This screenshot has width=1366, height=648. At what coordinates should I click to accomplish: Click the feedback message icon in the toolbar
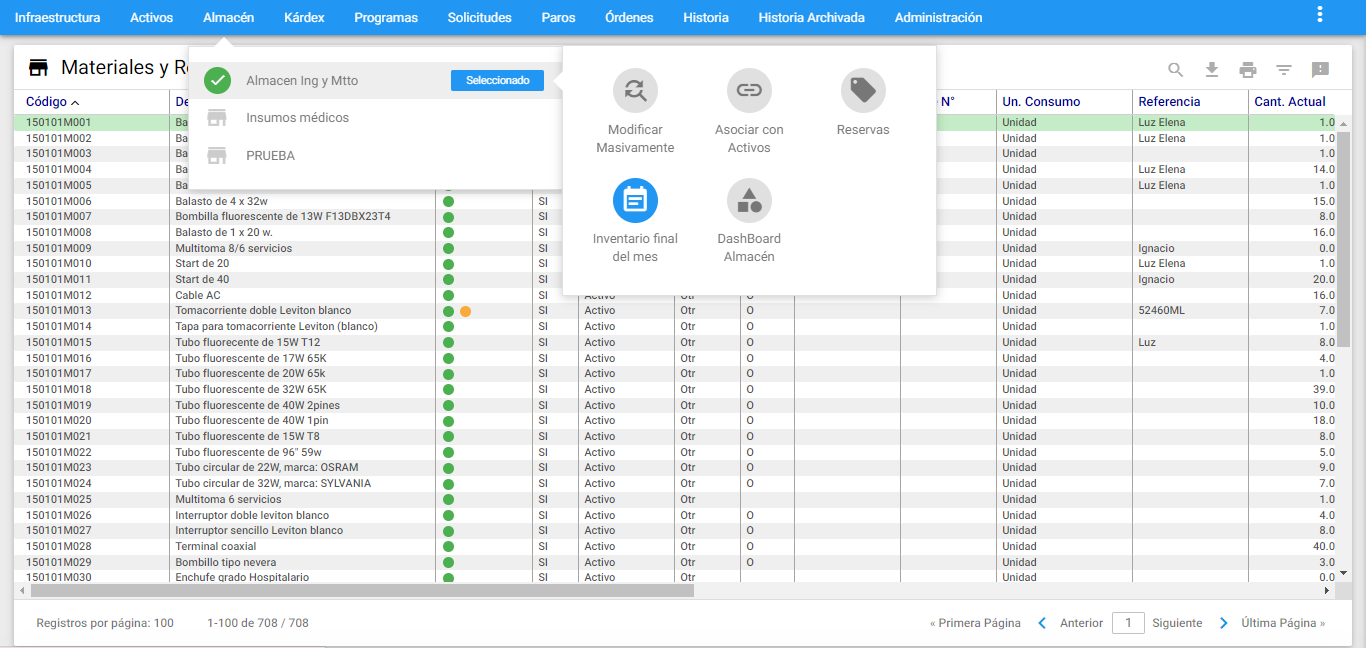pos(1320,70)
